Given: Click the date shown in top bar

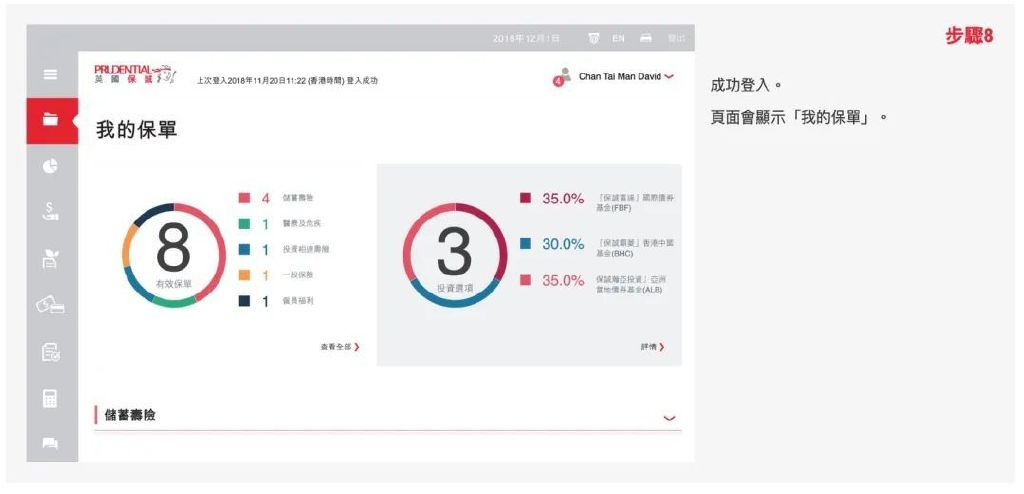Looking at the screenshot, I should point(526,39).
